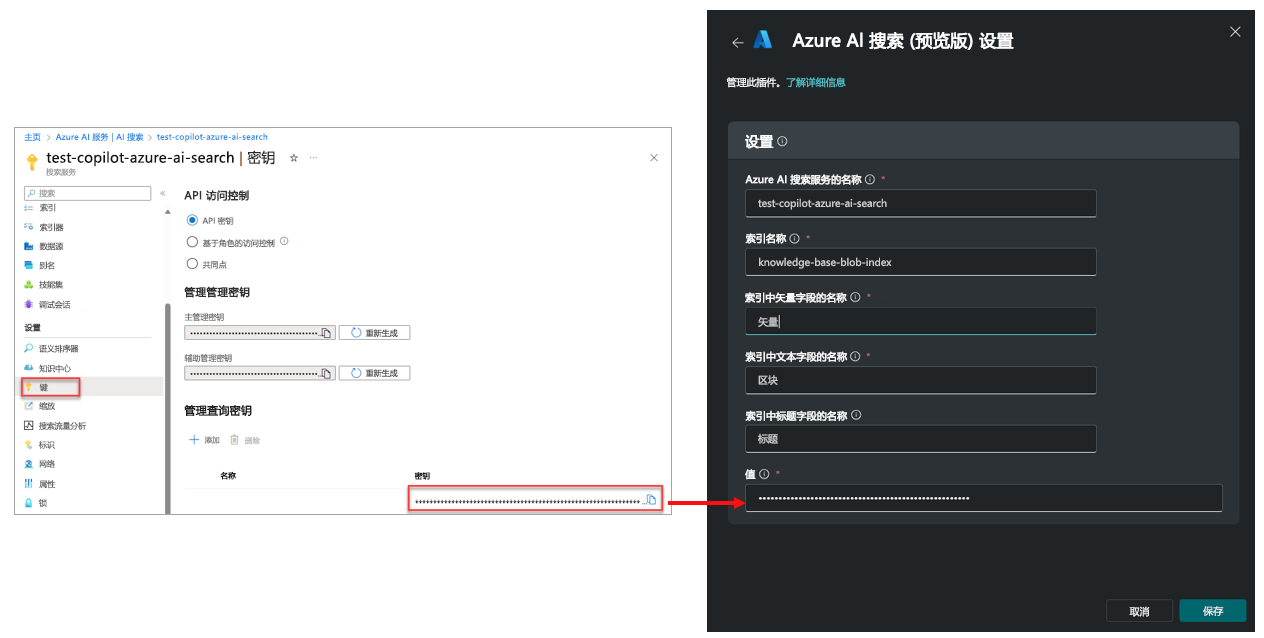Click inside the 索引名称 input field
Viewport: 1264px width, 638px height.
pyautogui.click(x=920, y=262)
